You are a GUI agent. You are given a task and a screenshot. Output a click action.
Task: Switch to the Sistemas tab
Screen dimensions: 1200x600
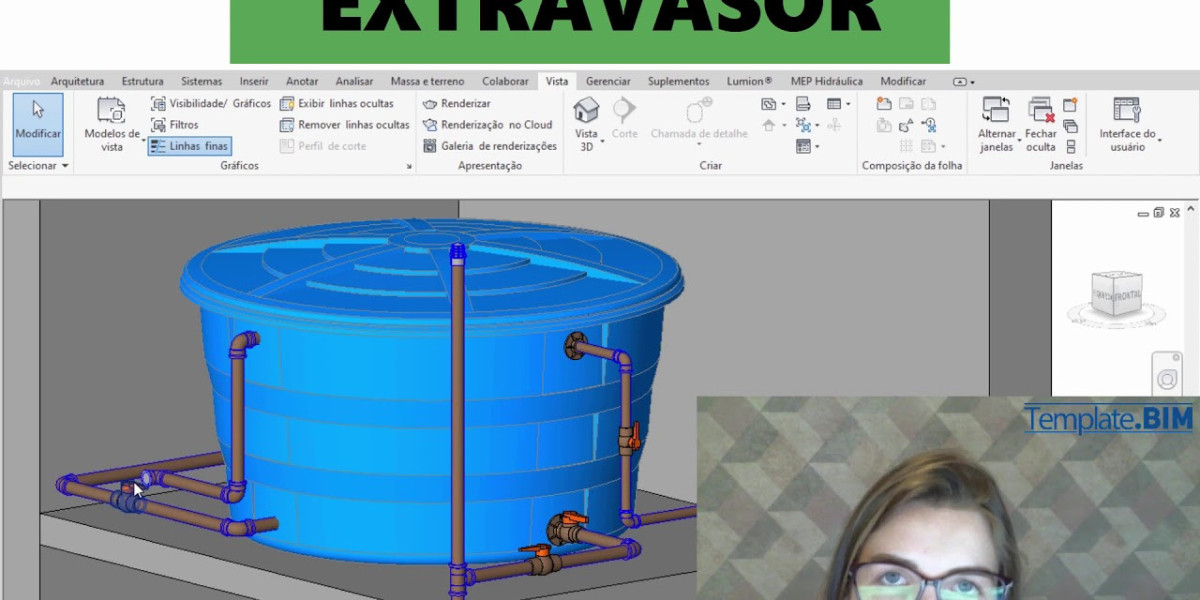pos(201,81)
